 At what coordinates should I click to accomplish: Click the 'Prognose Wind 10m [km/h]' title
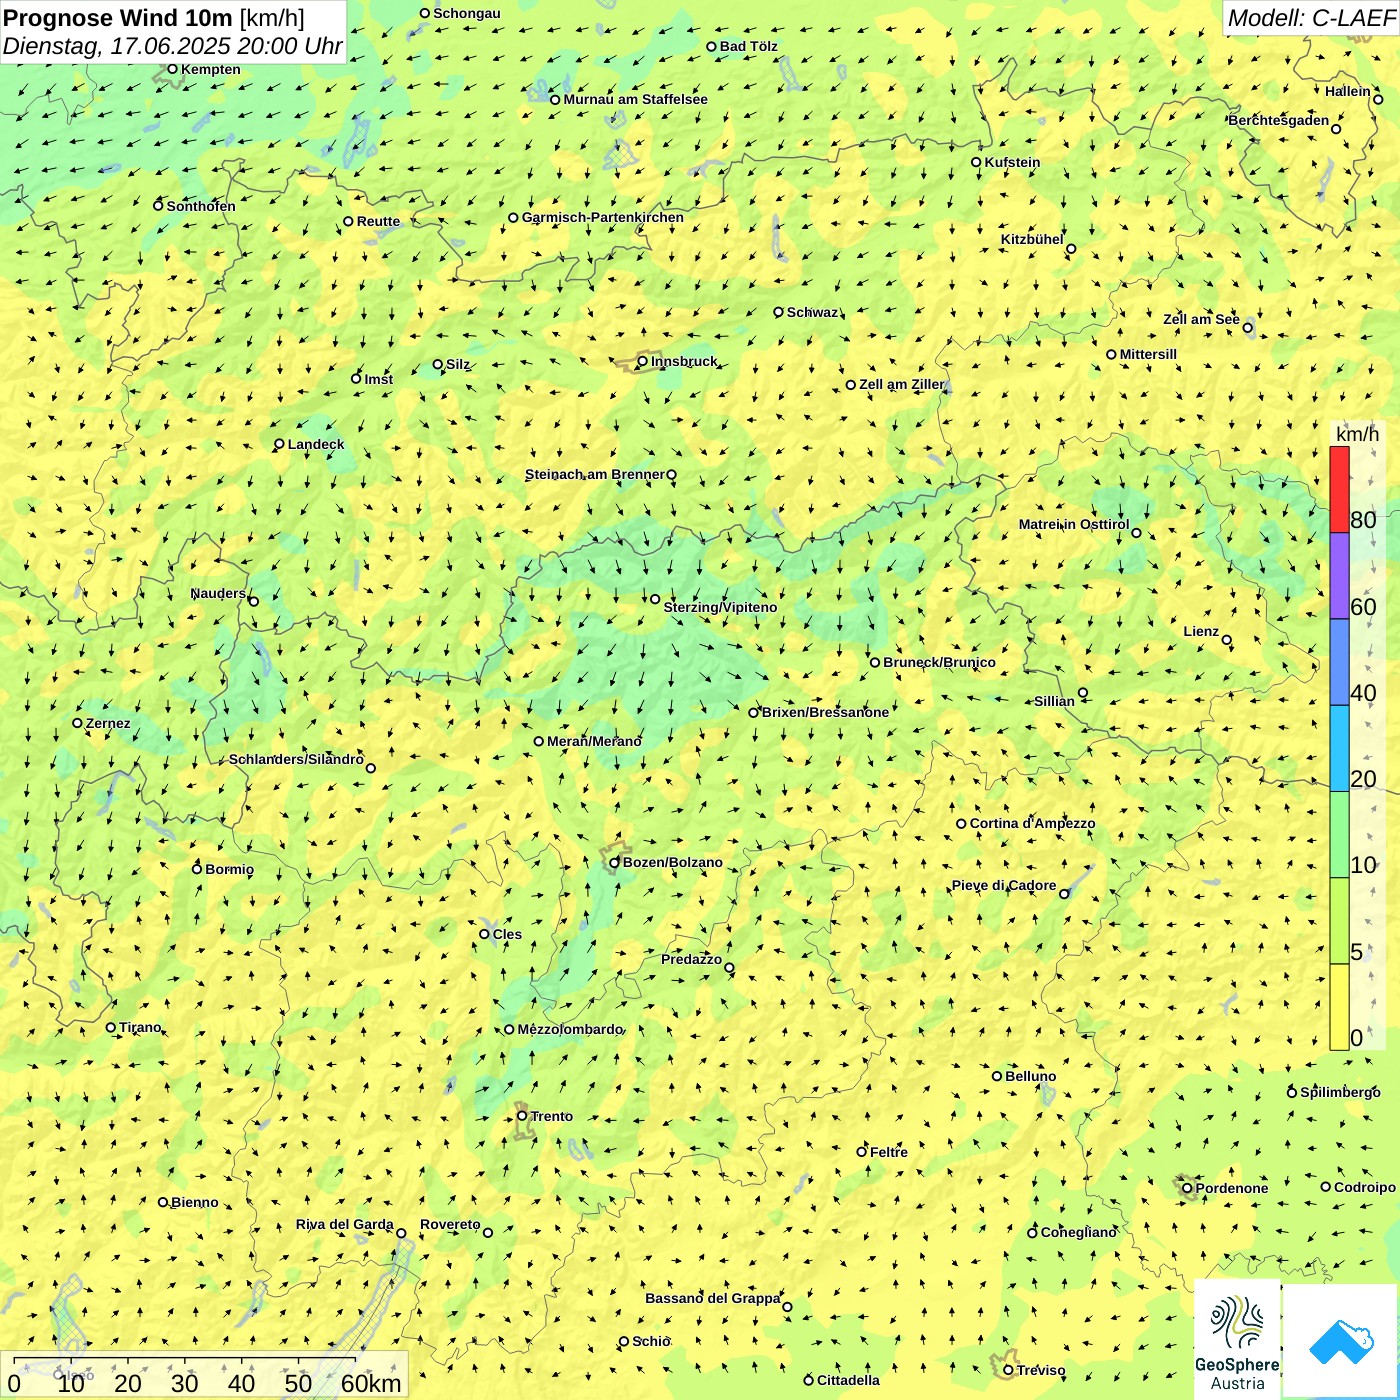(154, 17)
